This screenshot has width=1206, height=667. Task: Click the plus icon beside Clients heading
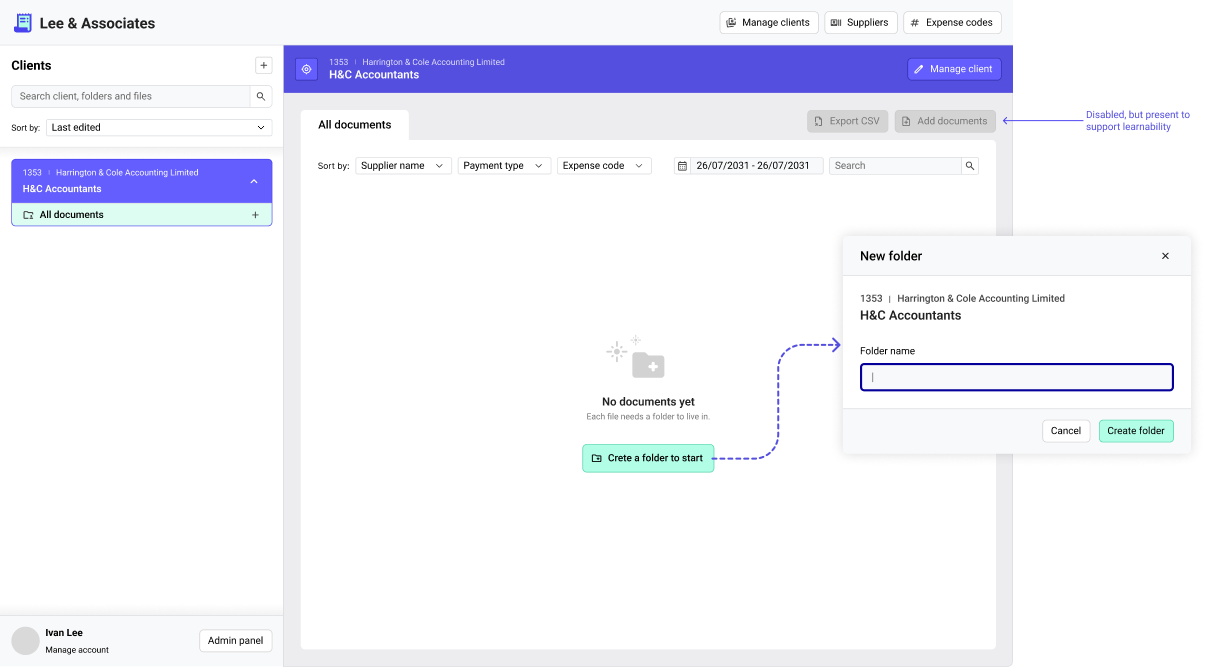point(264,65)
